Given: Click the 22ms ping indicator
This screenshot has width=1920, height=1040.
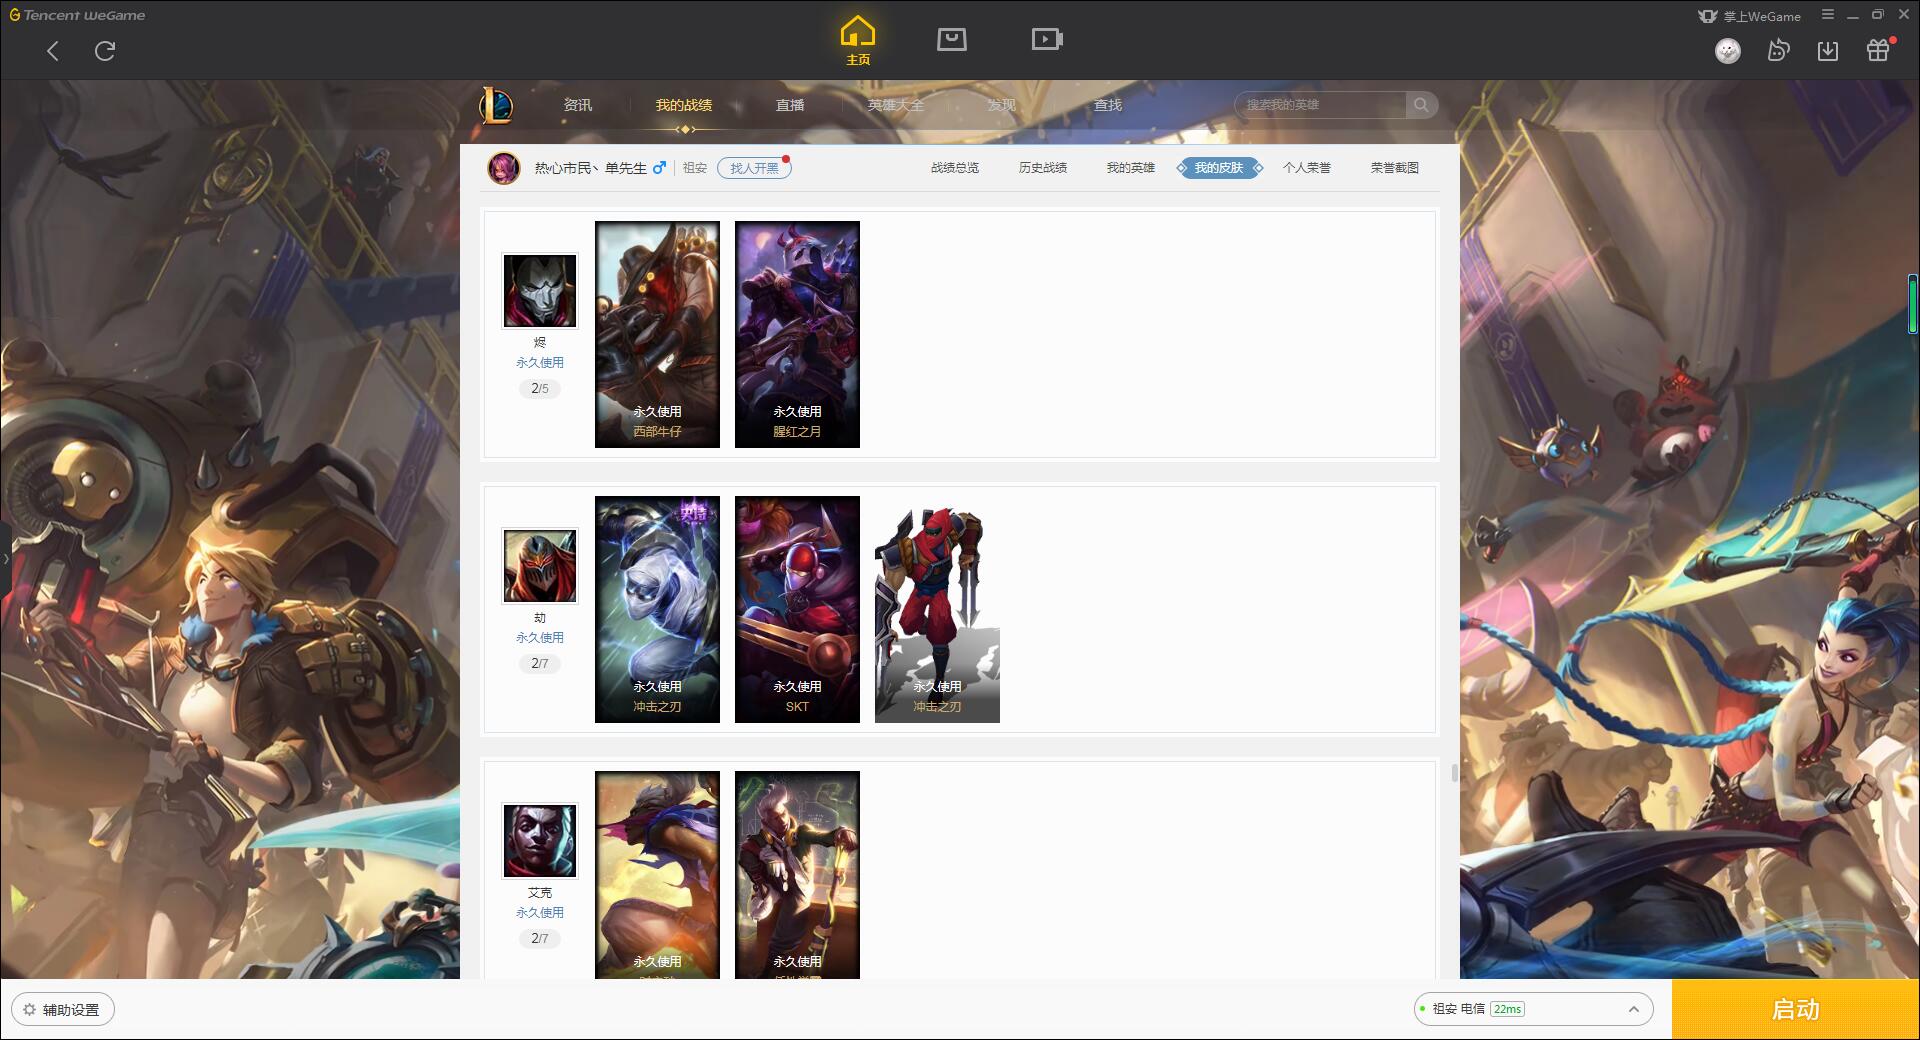Looking at the screenshot, I should 1507,1009.
